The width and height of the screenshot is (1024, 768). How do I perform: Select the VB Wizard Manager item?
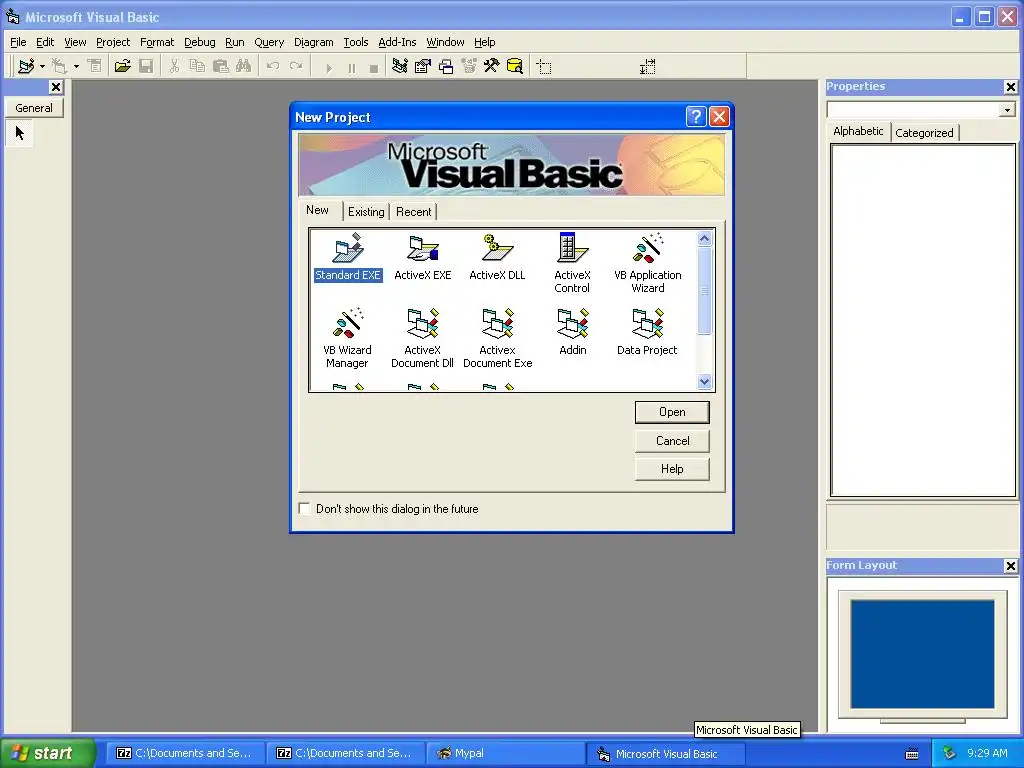tap(347, 338)
